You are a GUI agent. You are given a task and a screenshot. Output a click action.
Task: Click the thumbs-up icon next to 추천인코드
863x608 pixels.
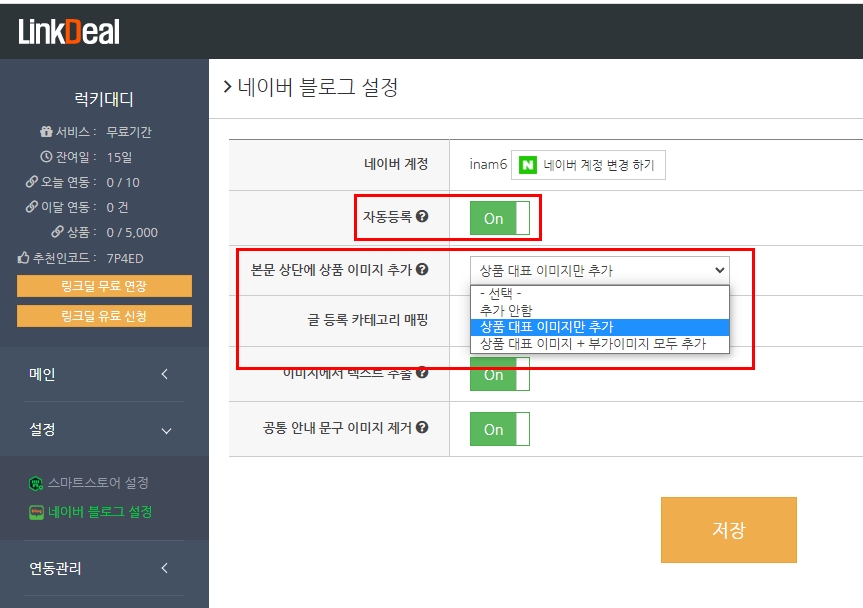click(23, 258)
